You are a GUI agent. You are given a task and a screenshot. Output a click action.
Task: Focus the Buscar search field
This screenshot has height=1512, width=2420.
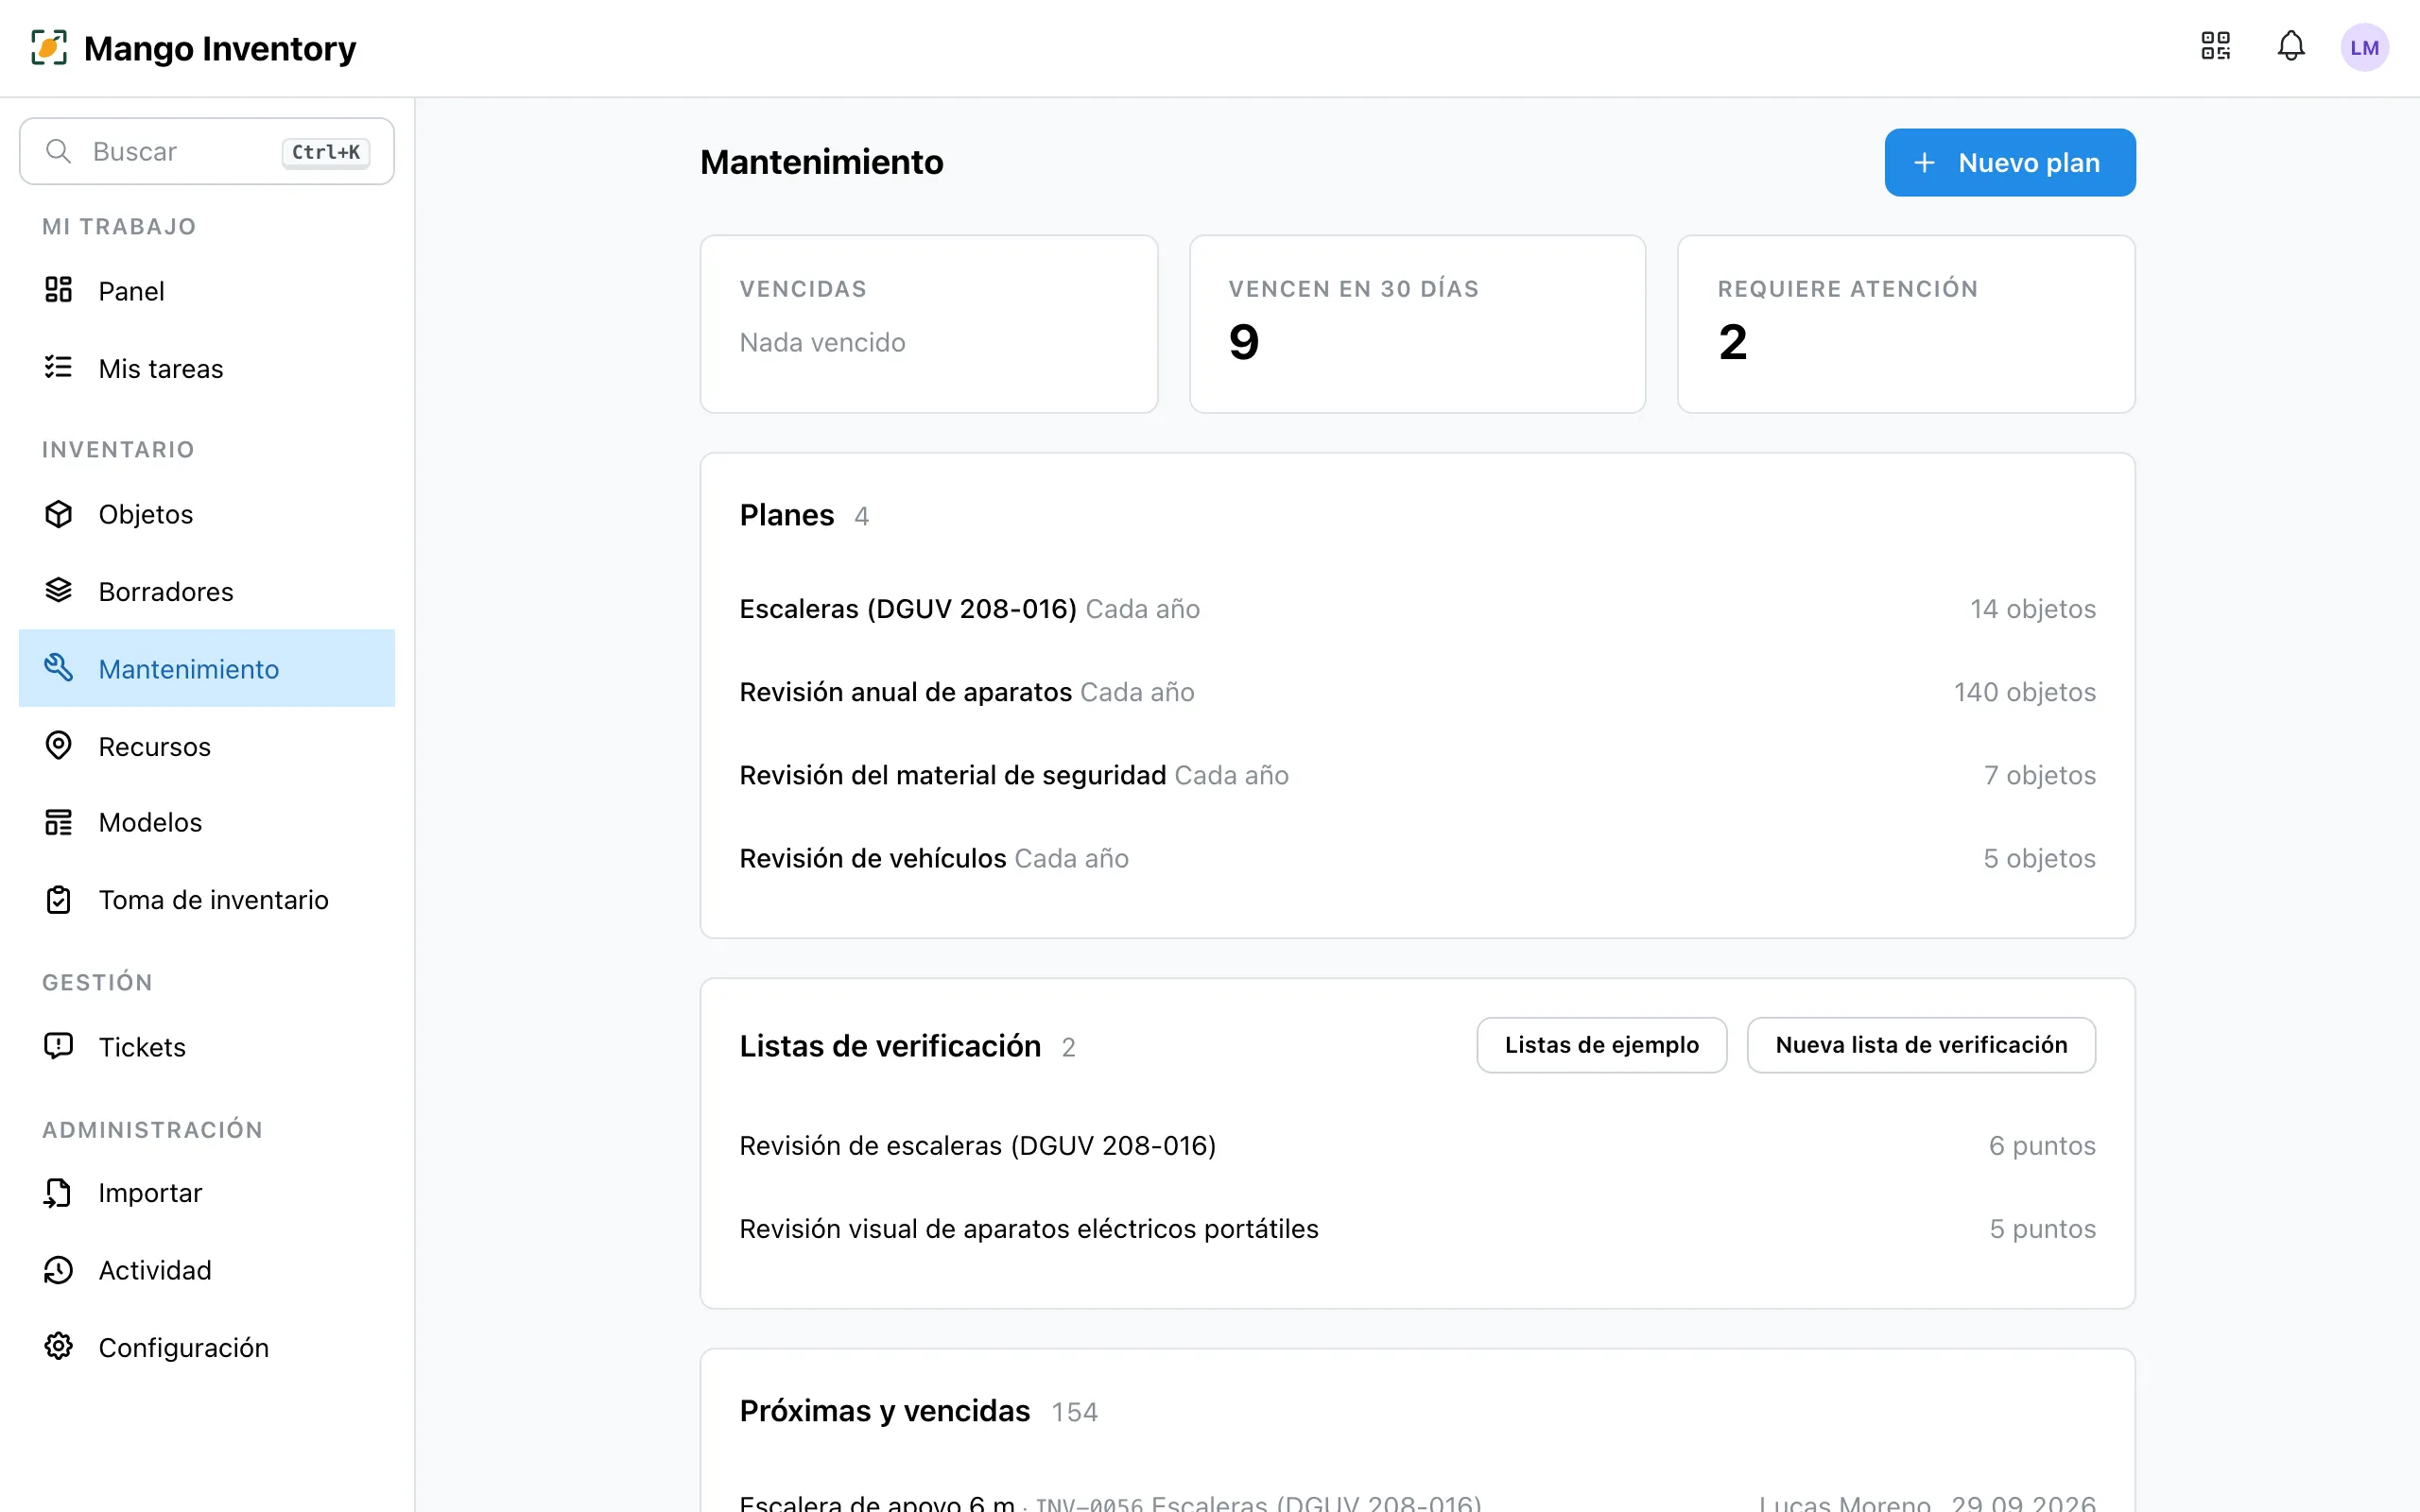point(207,151)
